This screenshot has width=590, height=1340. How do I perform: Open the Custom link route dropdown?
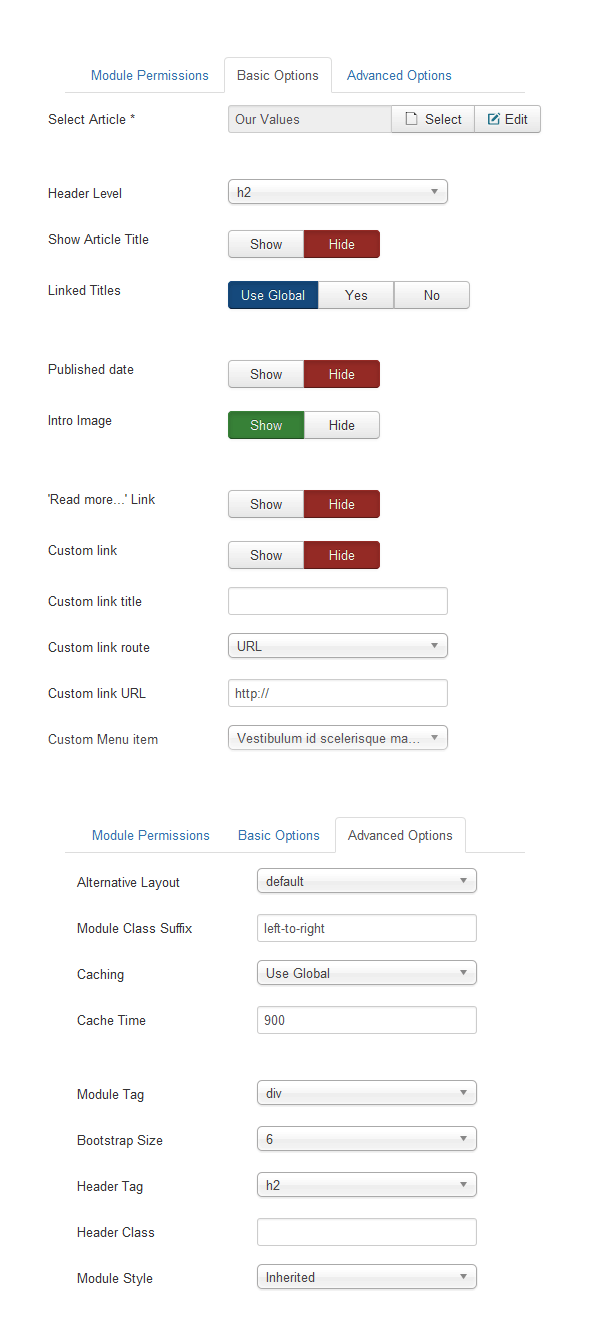[338, 646]
